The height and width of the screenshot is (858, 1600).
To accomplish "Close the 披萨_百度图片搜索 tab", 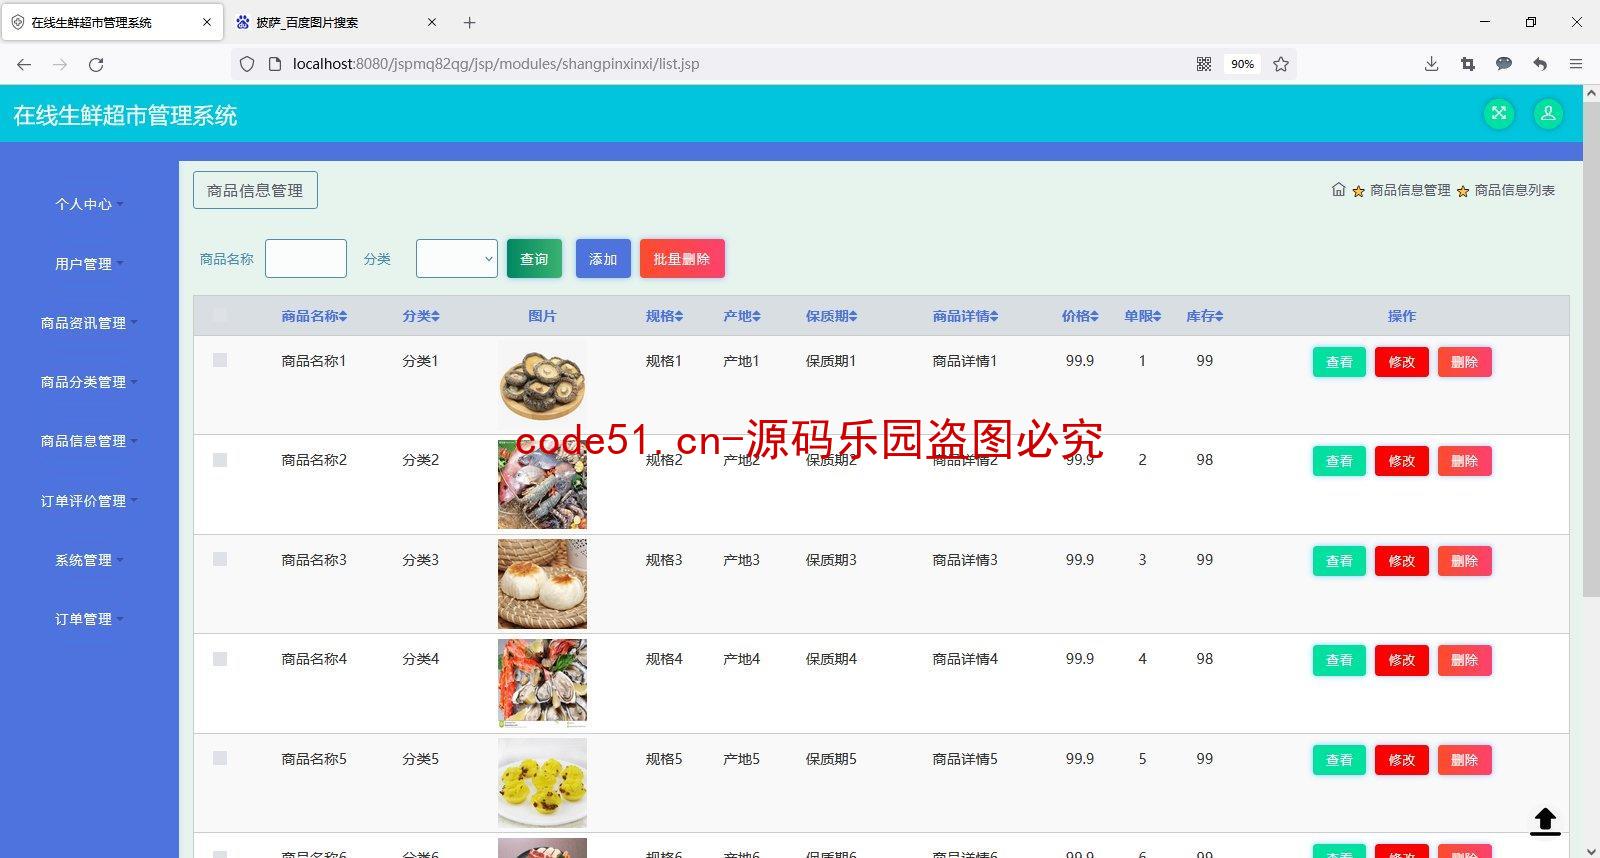I will [432, 22].
